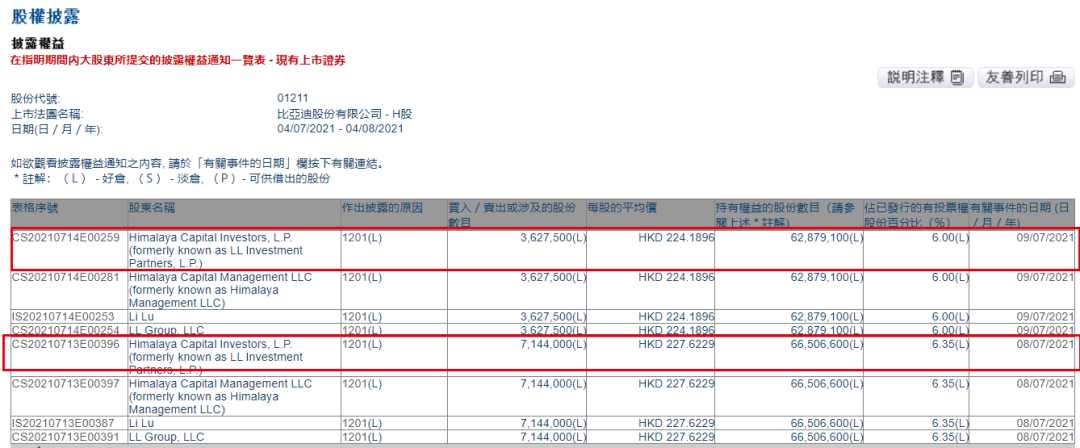Click Himalaya Capital Management in CS20210713E00397 row
This screenshot has width=1080, height=448.
tap(220, 396)
